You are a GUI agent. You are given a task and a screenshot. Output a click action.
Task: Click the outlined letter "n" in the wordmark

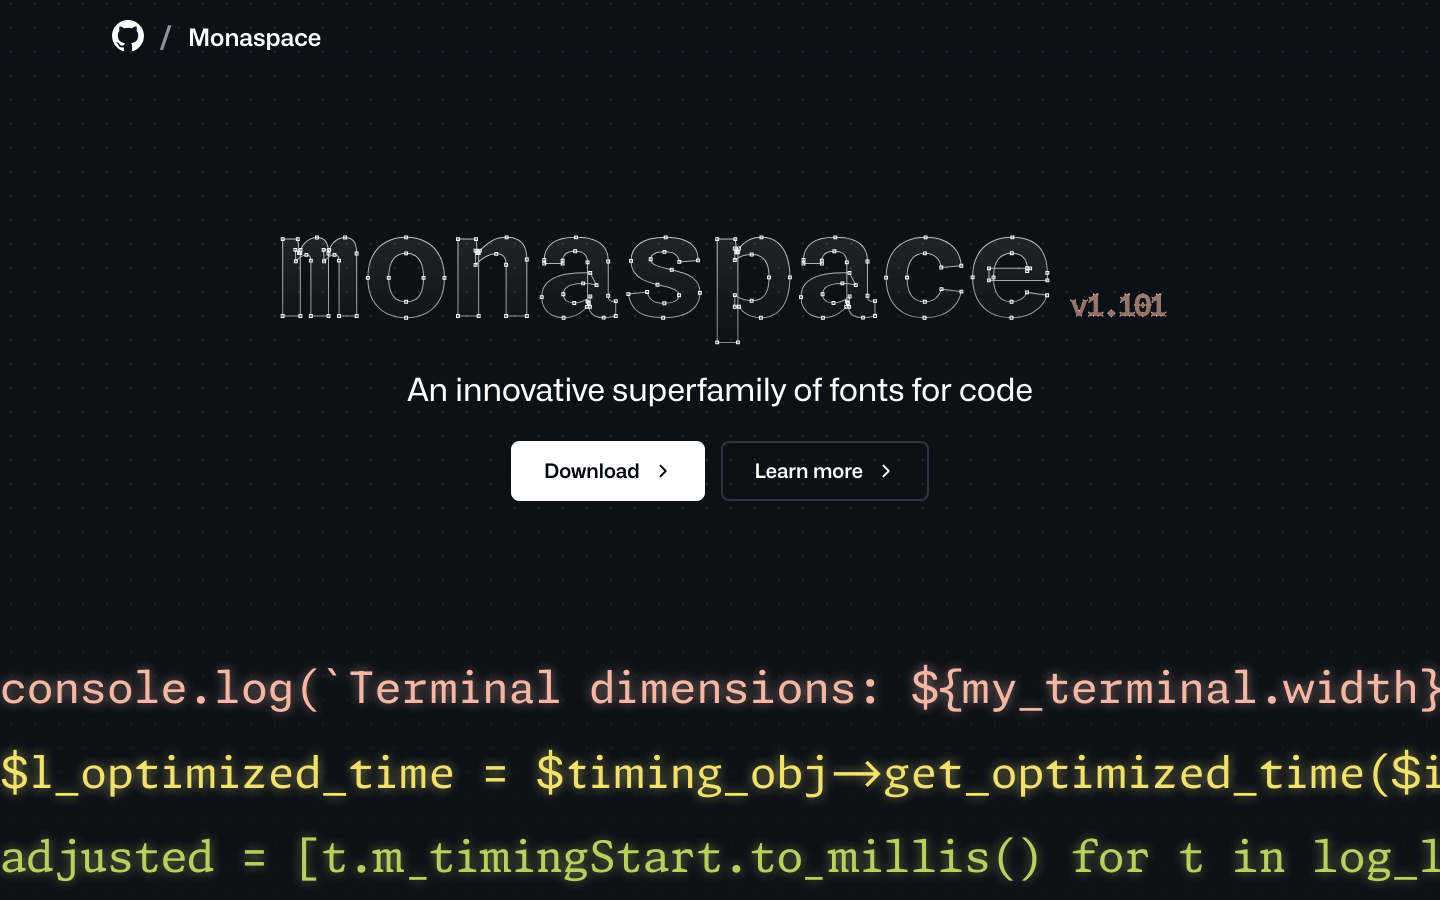click(x=492, y=278)
